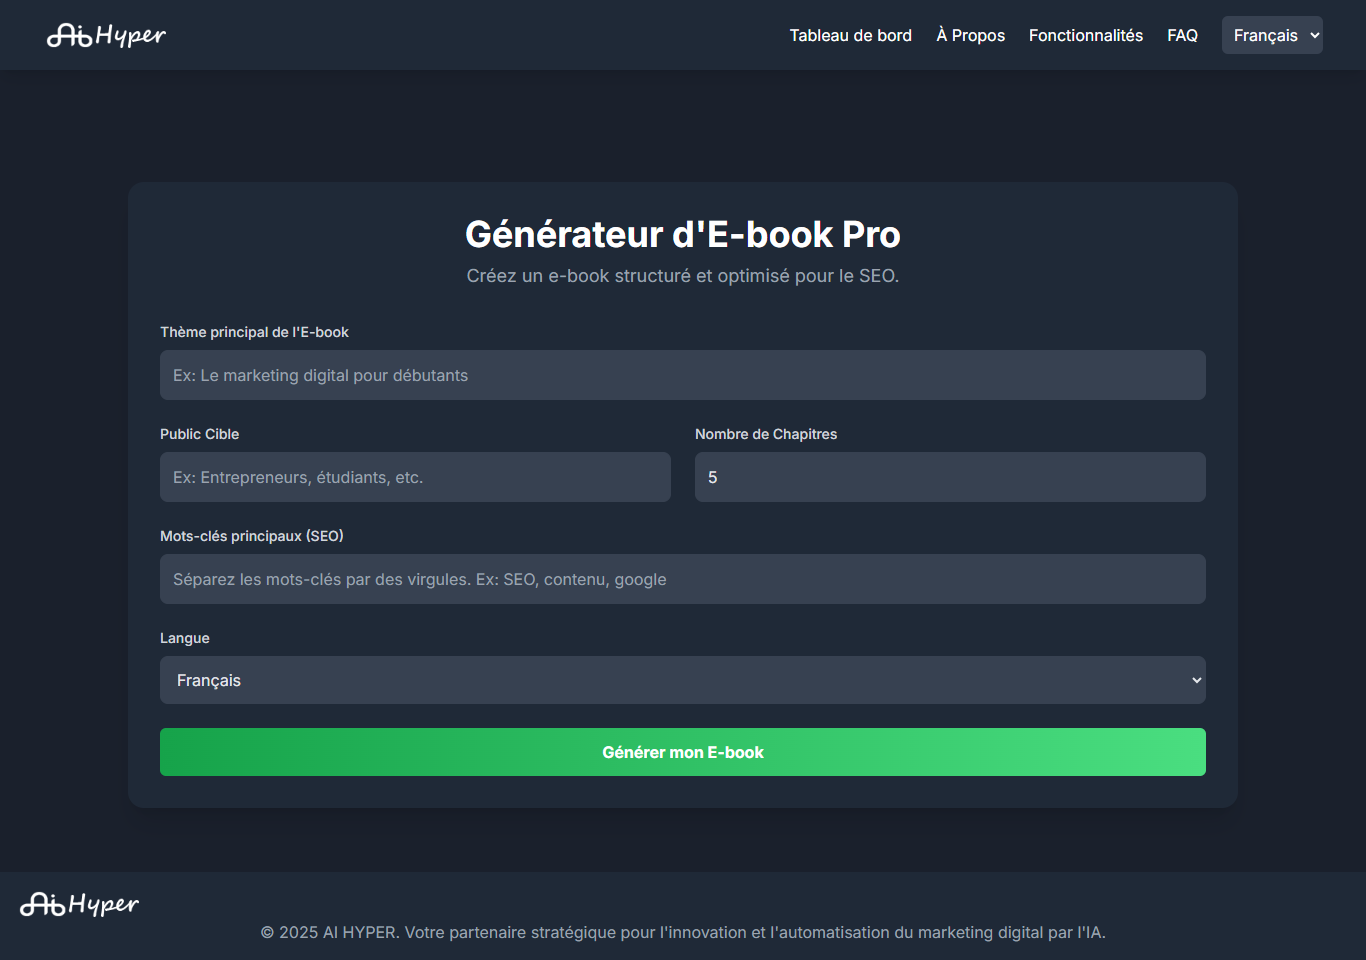Viewport: 1366px width, 960px height.
Task: Click the 'Mots-clés principaux (SEO)' label
Action: point(252,536)
